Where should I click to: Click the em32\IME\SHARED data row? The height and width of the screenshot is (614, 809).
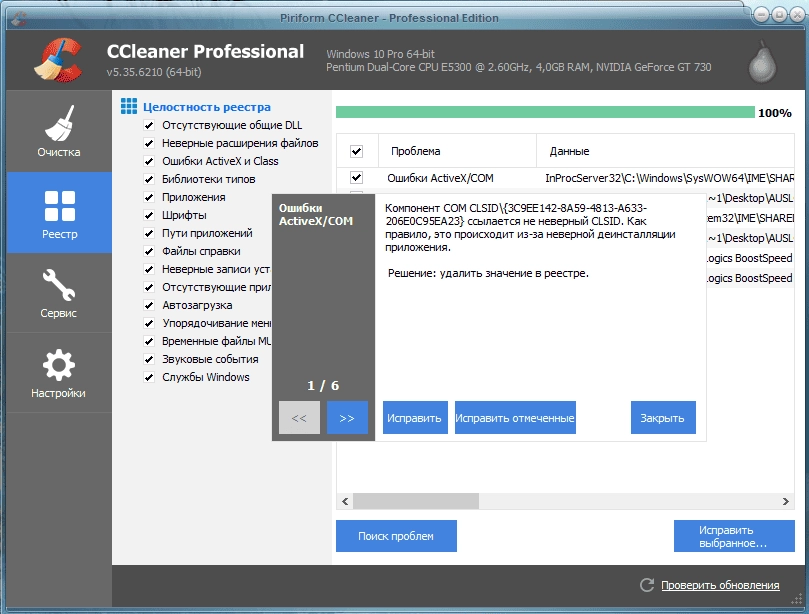pyautogui.click(x=750, y=218)
